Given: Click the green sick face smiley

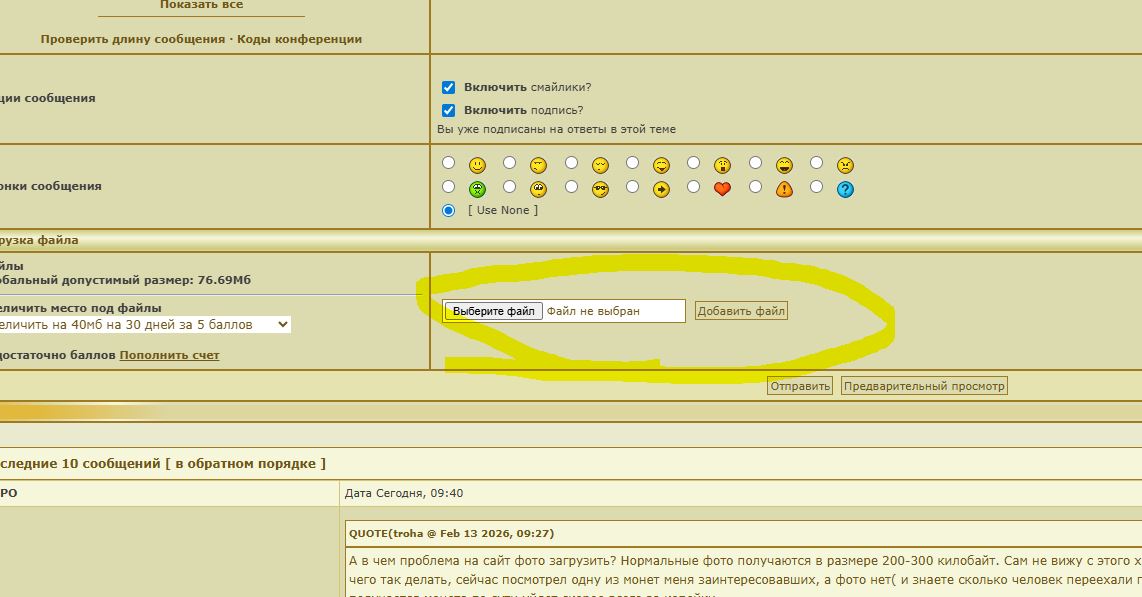Looking at the screenshot, I should pos(478,189).
